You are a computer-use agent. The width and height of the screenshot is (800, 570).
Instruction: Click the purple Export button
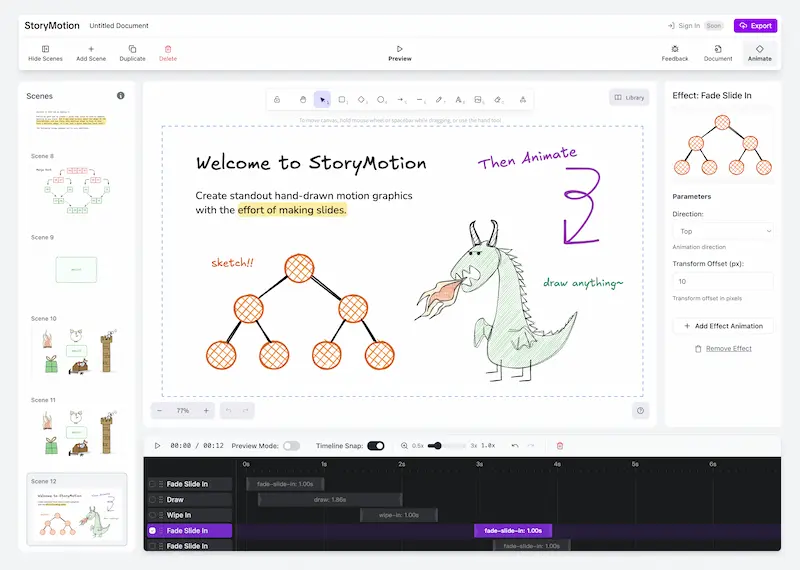(x=755, y=26)
